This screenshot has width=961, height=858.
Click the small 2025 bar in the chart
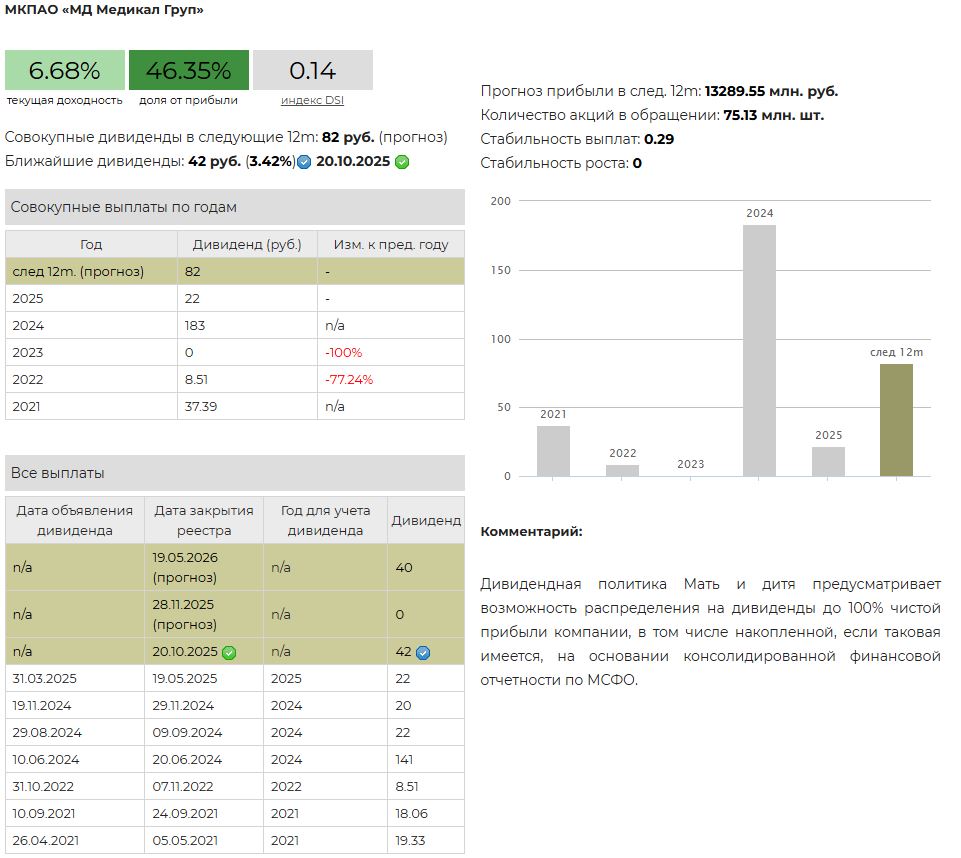(x=828, y=461)
